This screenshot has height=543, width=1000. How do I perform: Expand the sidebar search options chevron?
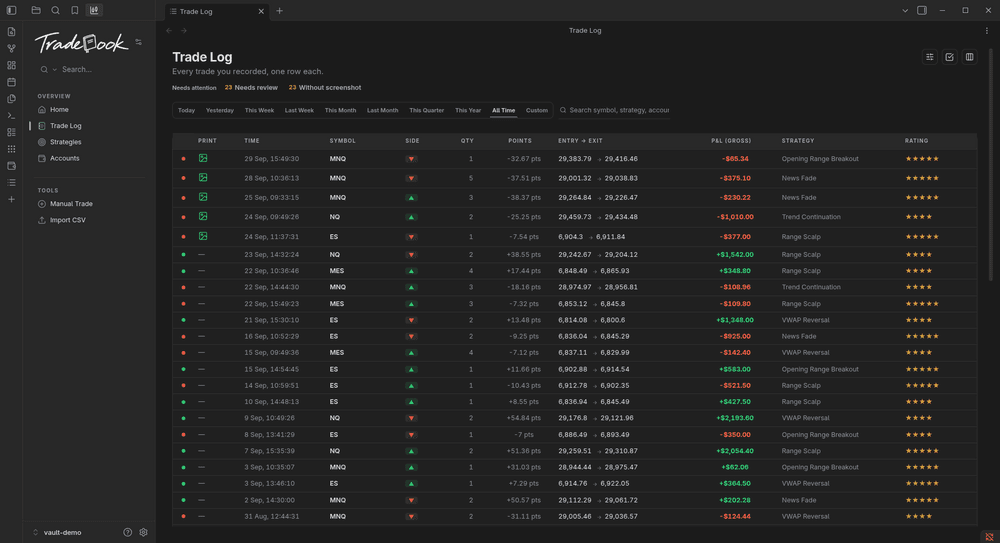pyautogui.click(x=55, y=70)
